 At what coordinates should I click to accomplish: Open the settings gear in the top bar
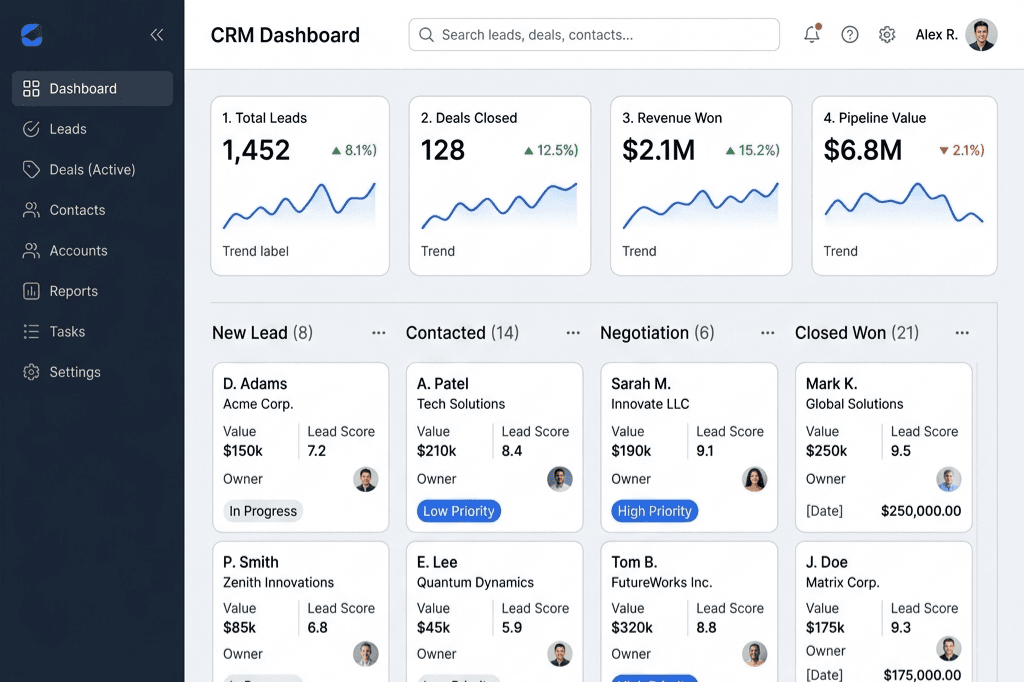[886, 34]
